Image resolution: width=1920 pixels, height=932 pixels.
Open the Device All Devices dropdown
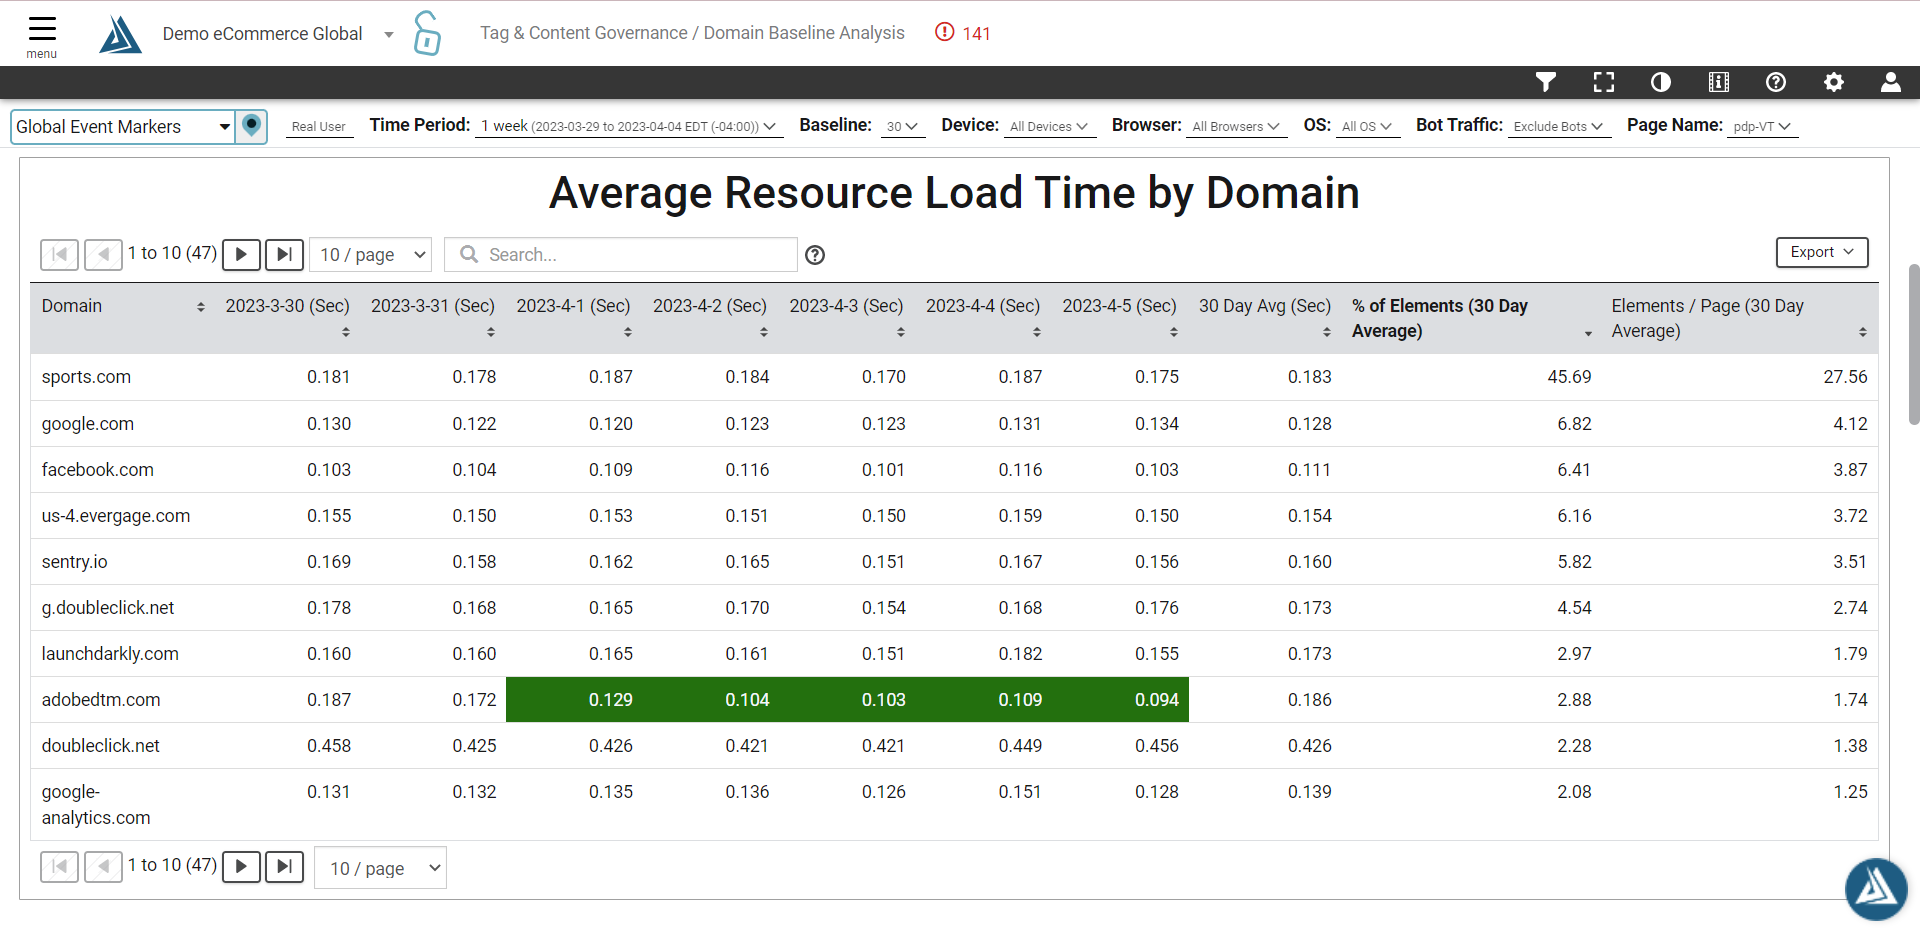click(x=1049, y=127)
